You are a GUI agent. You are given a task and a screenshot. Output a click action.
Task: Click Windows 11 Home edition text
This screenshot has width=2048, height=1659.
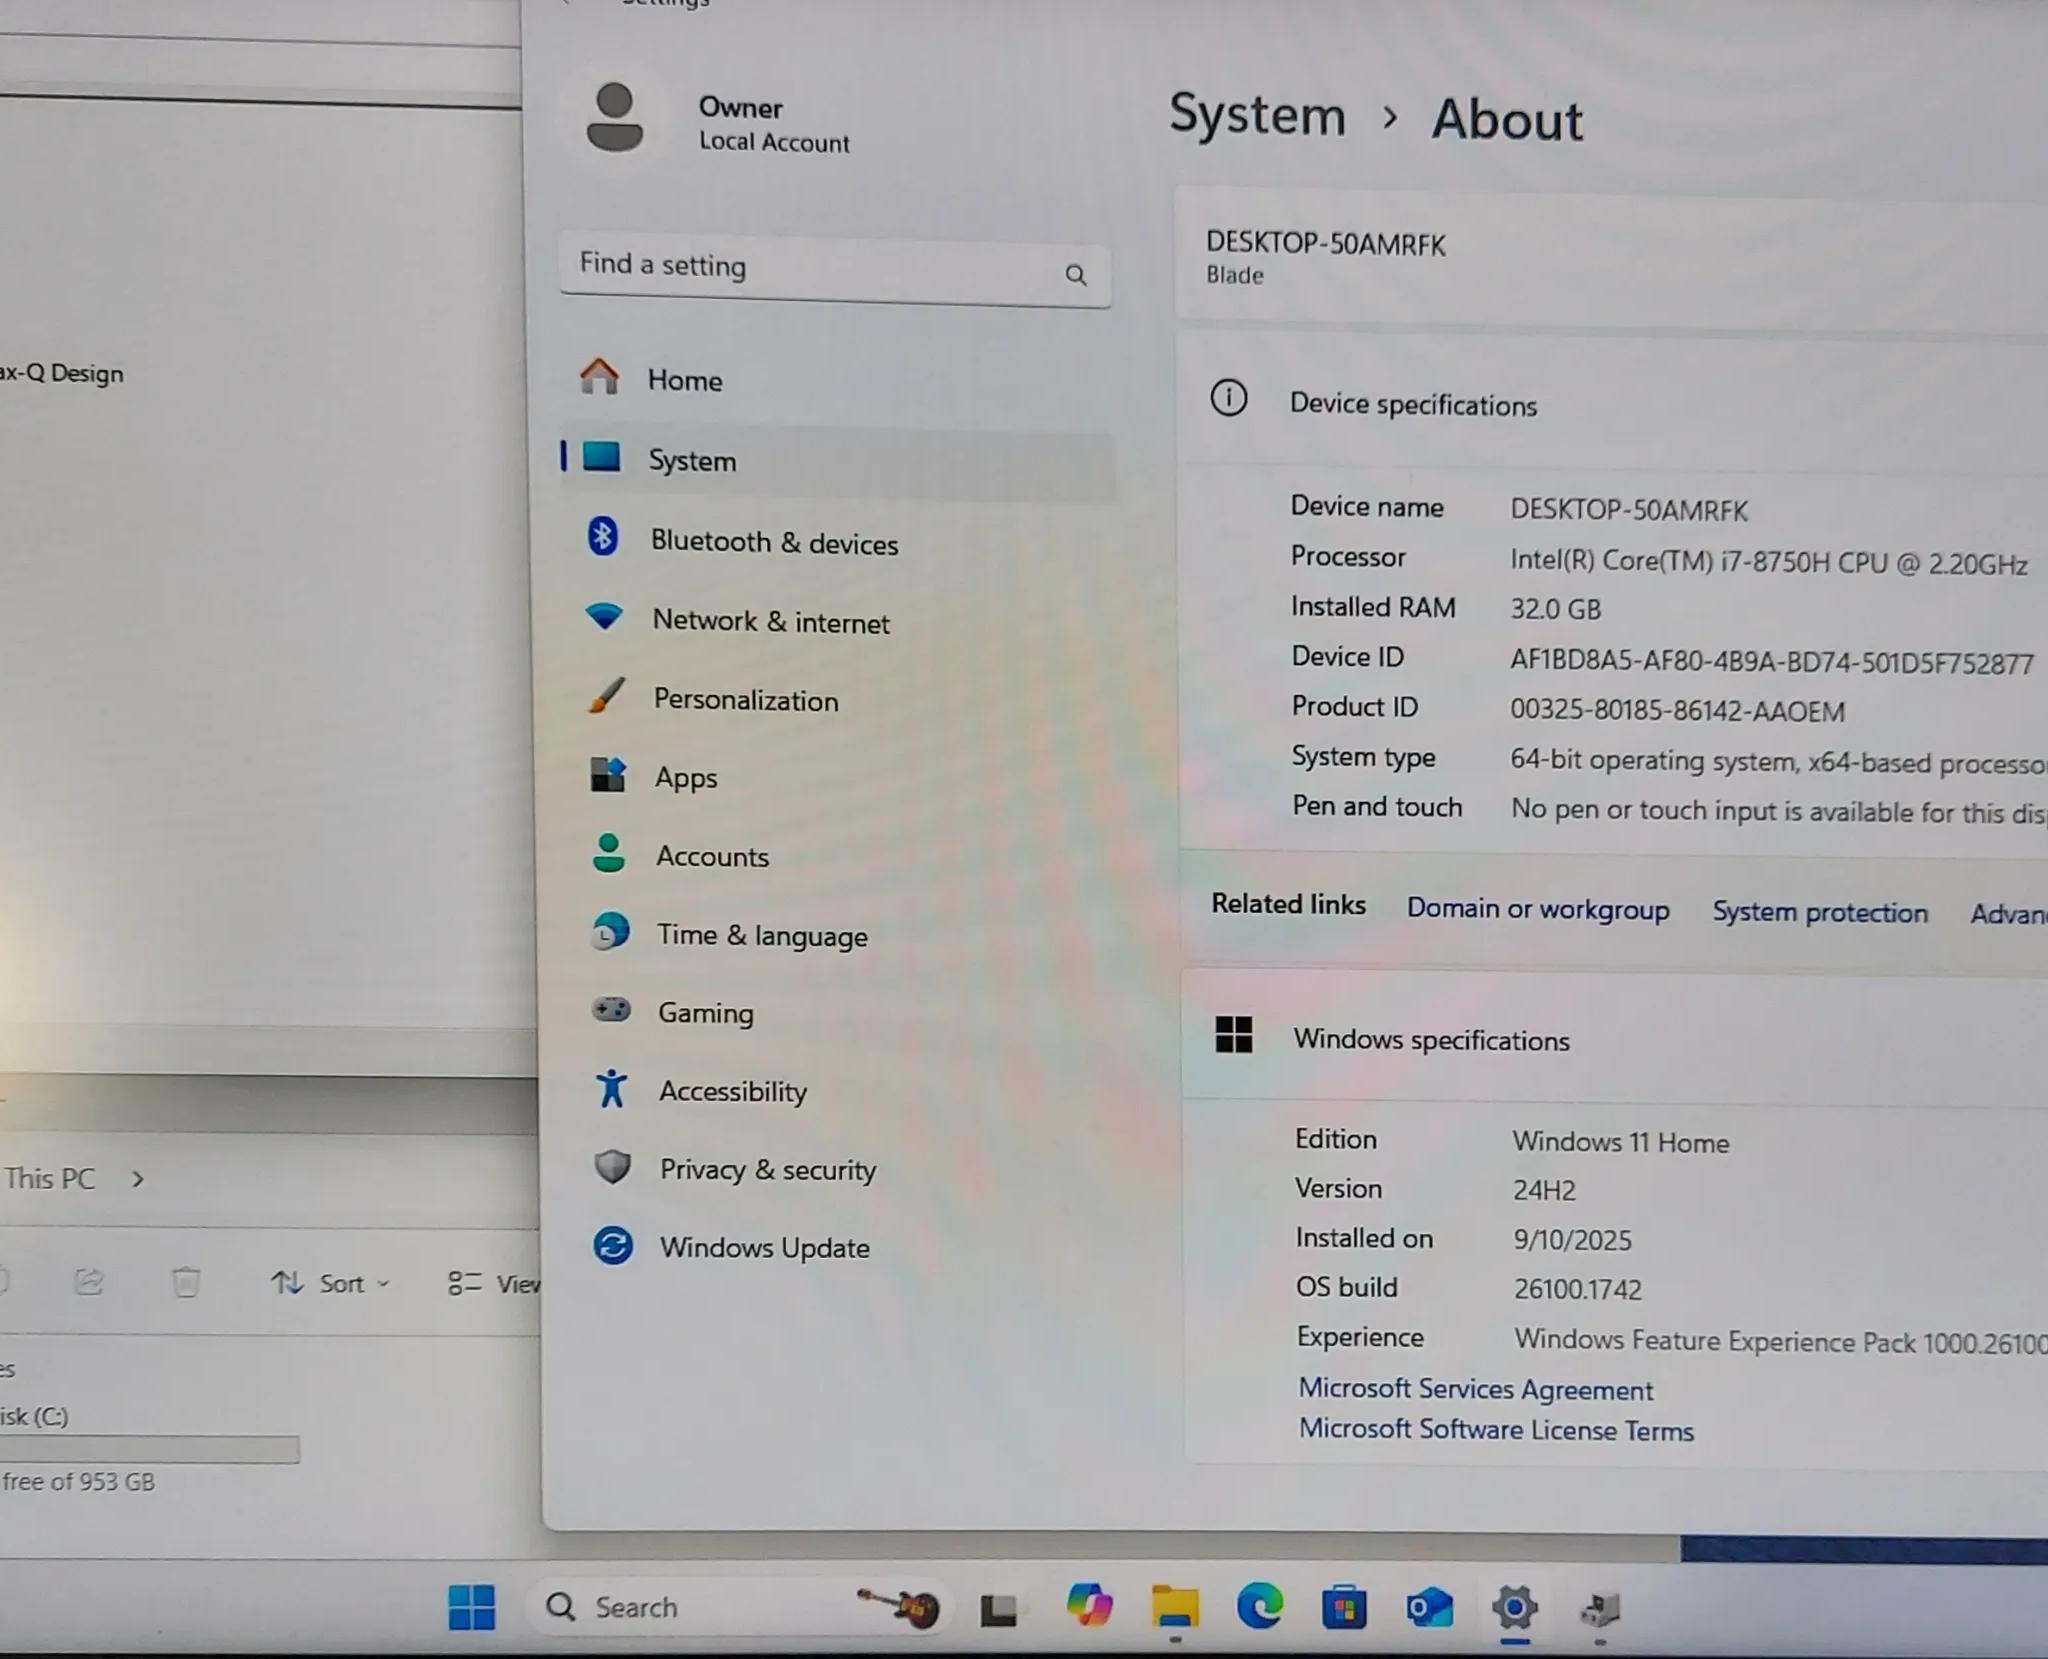(1620, 1142)
